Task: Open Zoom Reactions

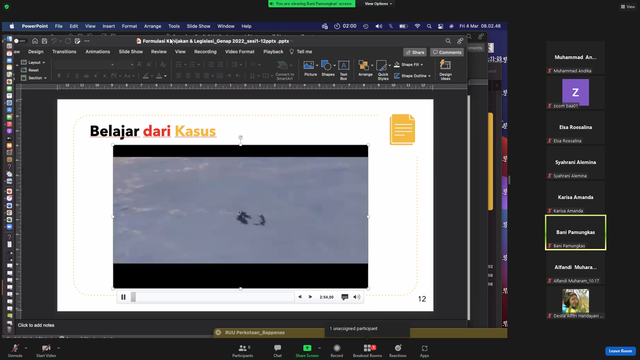Action: [398, 351]
